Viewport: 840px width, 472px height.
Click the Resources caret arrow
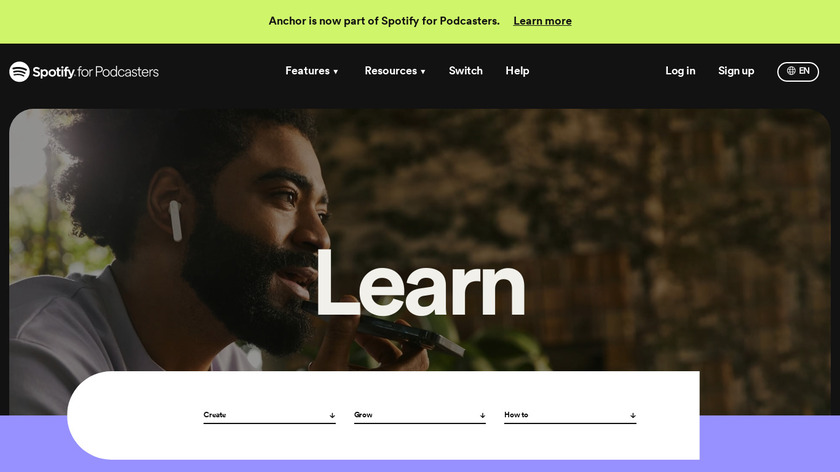click(x=423, y=72)
